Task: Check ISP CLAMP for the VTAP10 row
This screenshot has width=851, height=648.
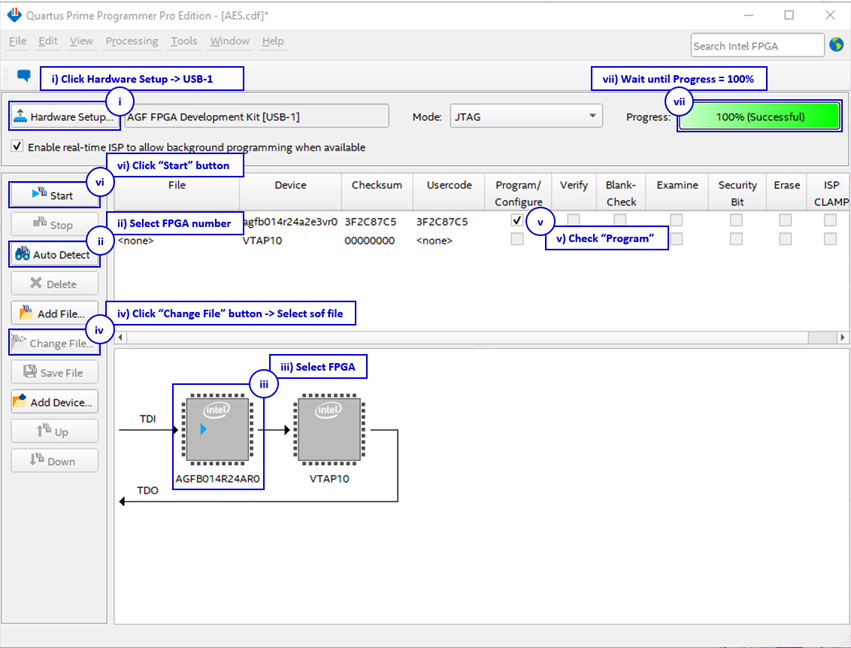Action: [x=830, y=239]
